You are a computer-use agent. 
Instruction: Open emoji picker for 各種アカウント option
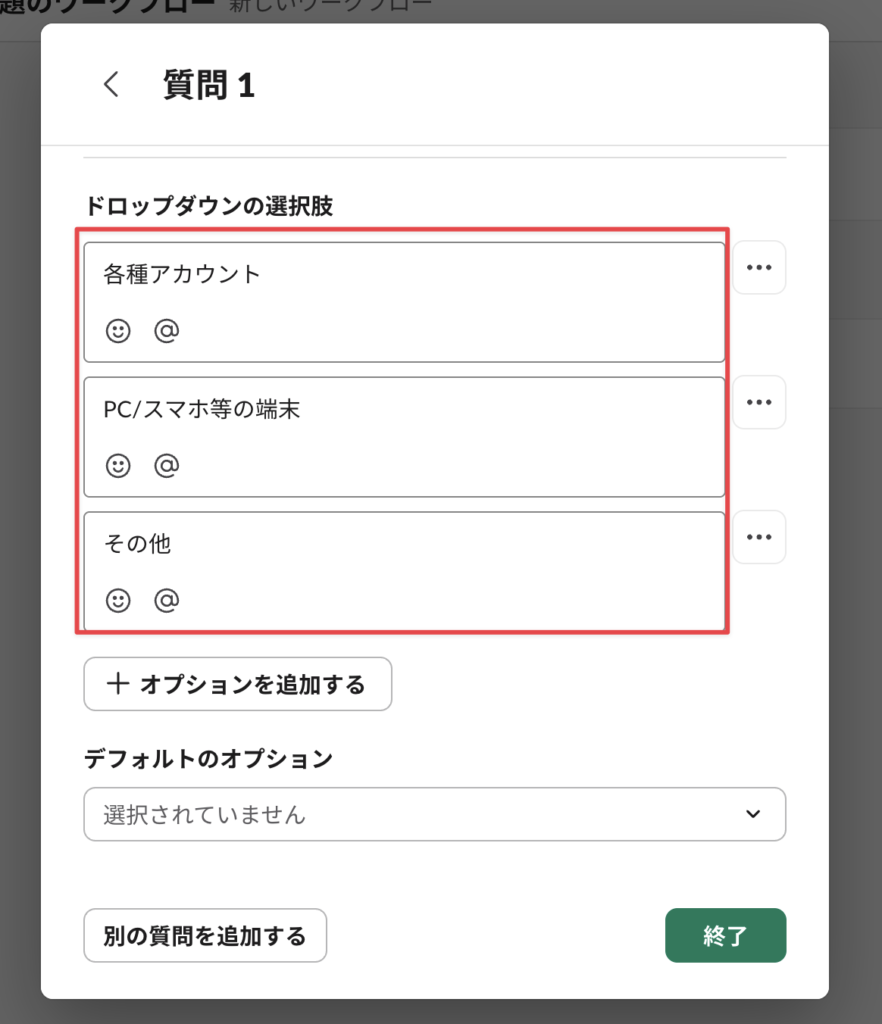tap(118, 331)
